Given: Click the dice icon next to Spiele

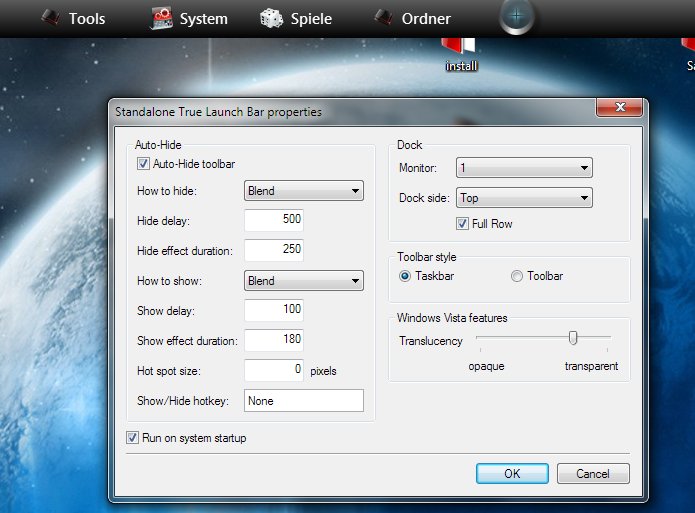Looking at the screenshot, I should 271,19.
